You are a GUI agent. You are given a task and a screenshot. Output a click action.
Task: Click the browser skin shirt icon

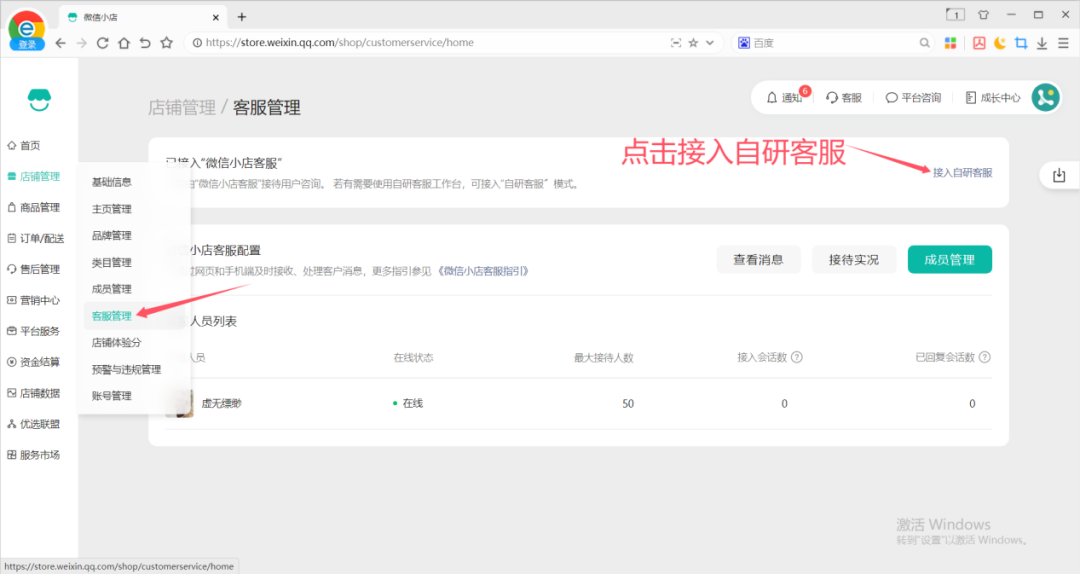point(984,14)
